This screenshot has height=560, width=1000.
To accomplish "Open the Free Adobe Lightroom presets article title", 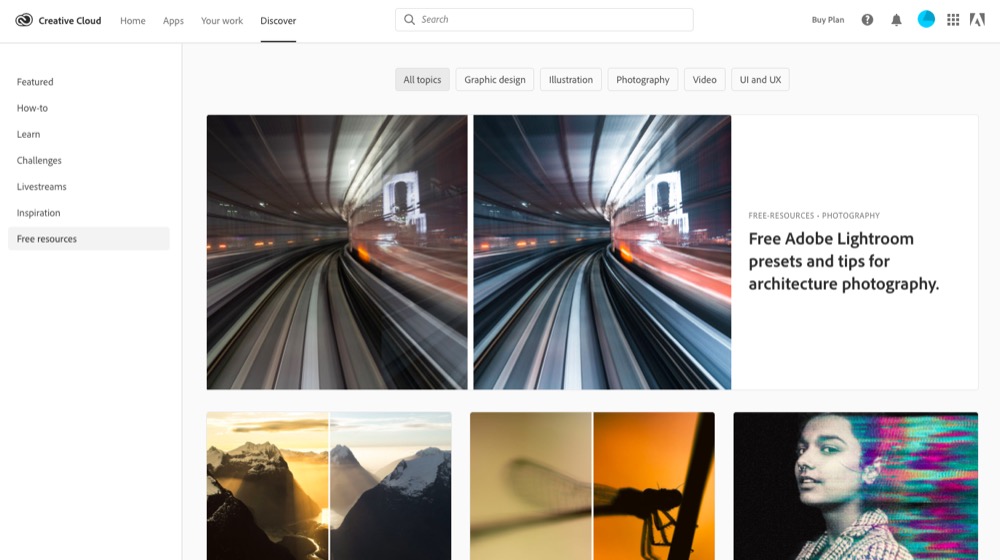I will click(844, 261).
